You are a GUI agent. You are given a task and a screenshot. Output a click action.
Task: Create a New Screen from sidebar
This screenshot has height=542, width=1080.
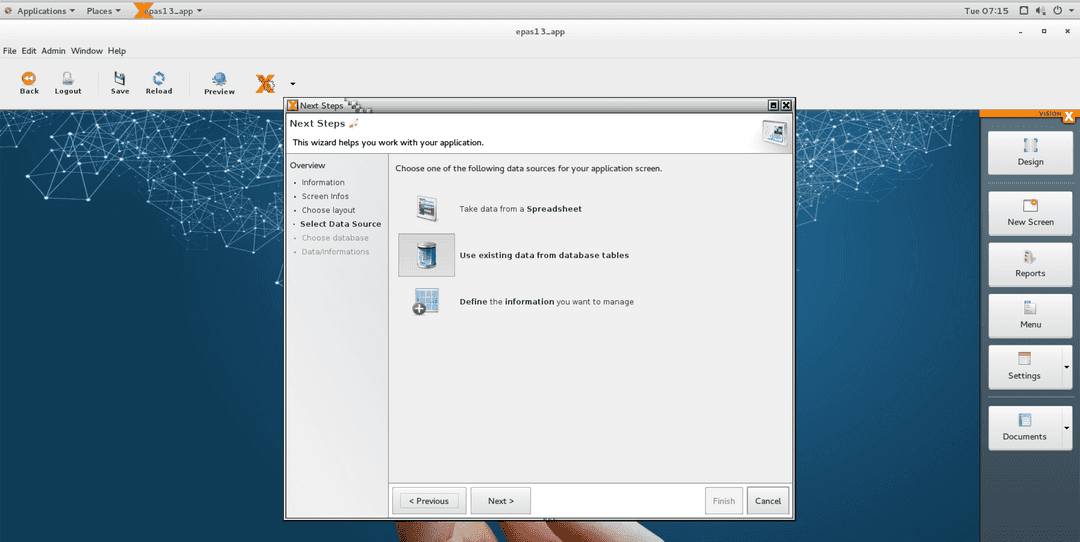1030,212
